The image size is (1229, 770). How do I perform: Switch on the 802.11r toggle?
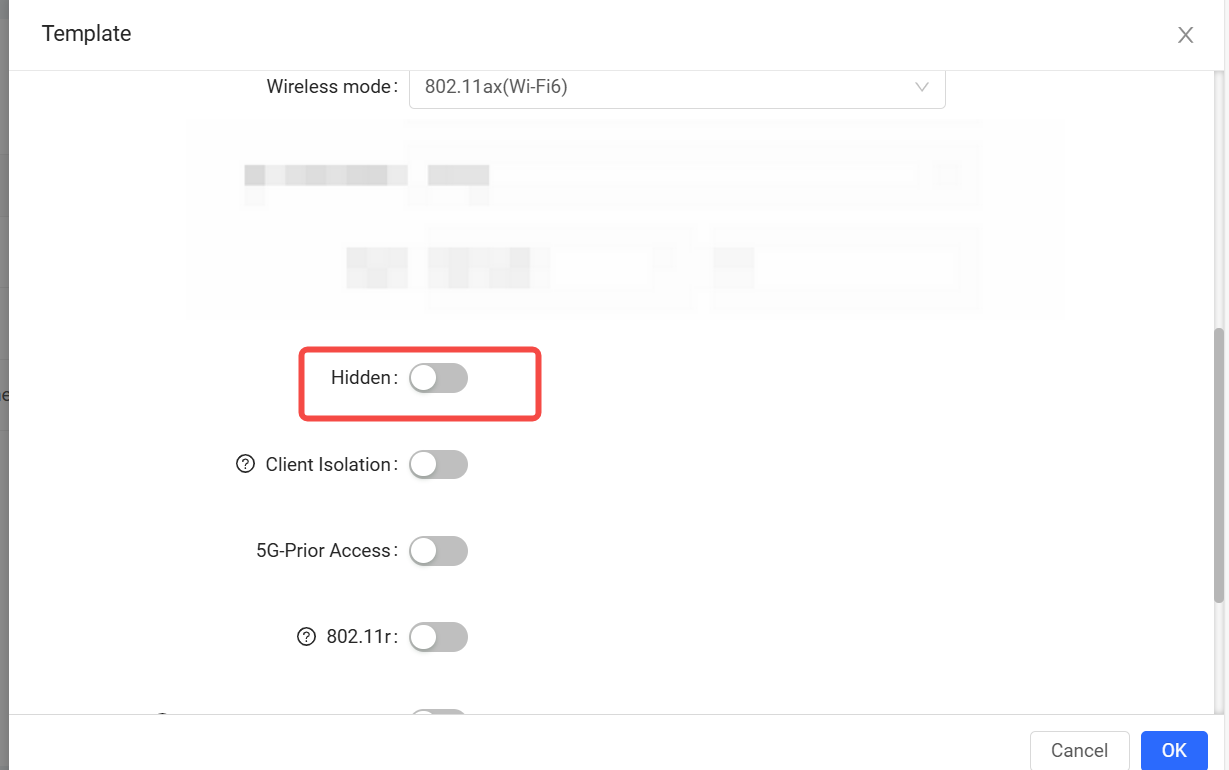438,637
